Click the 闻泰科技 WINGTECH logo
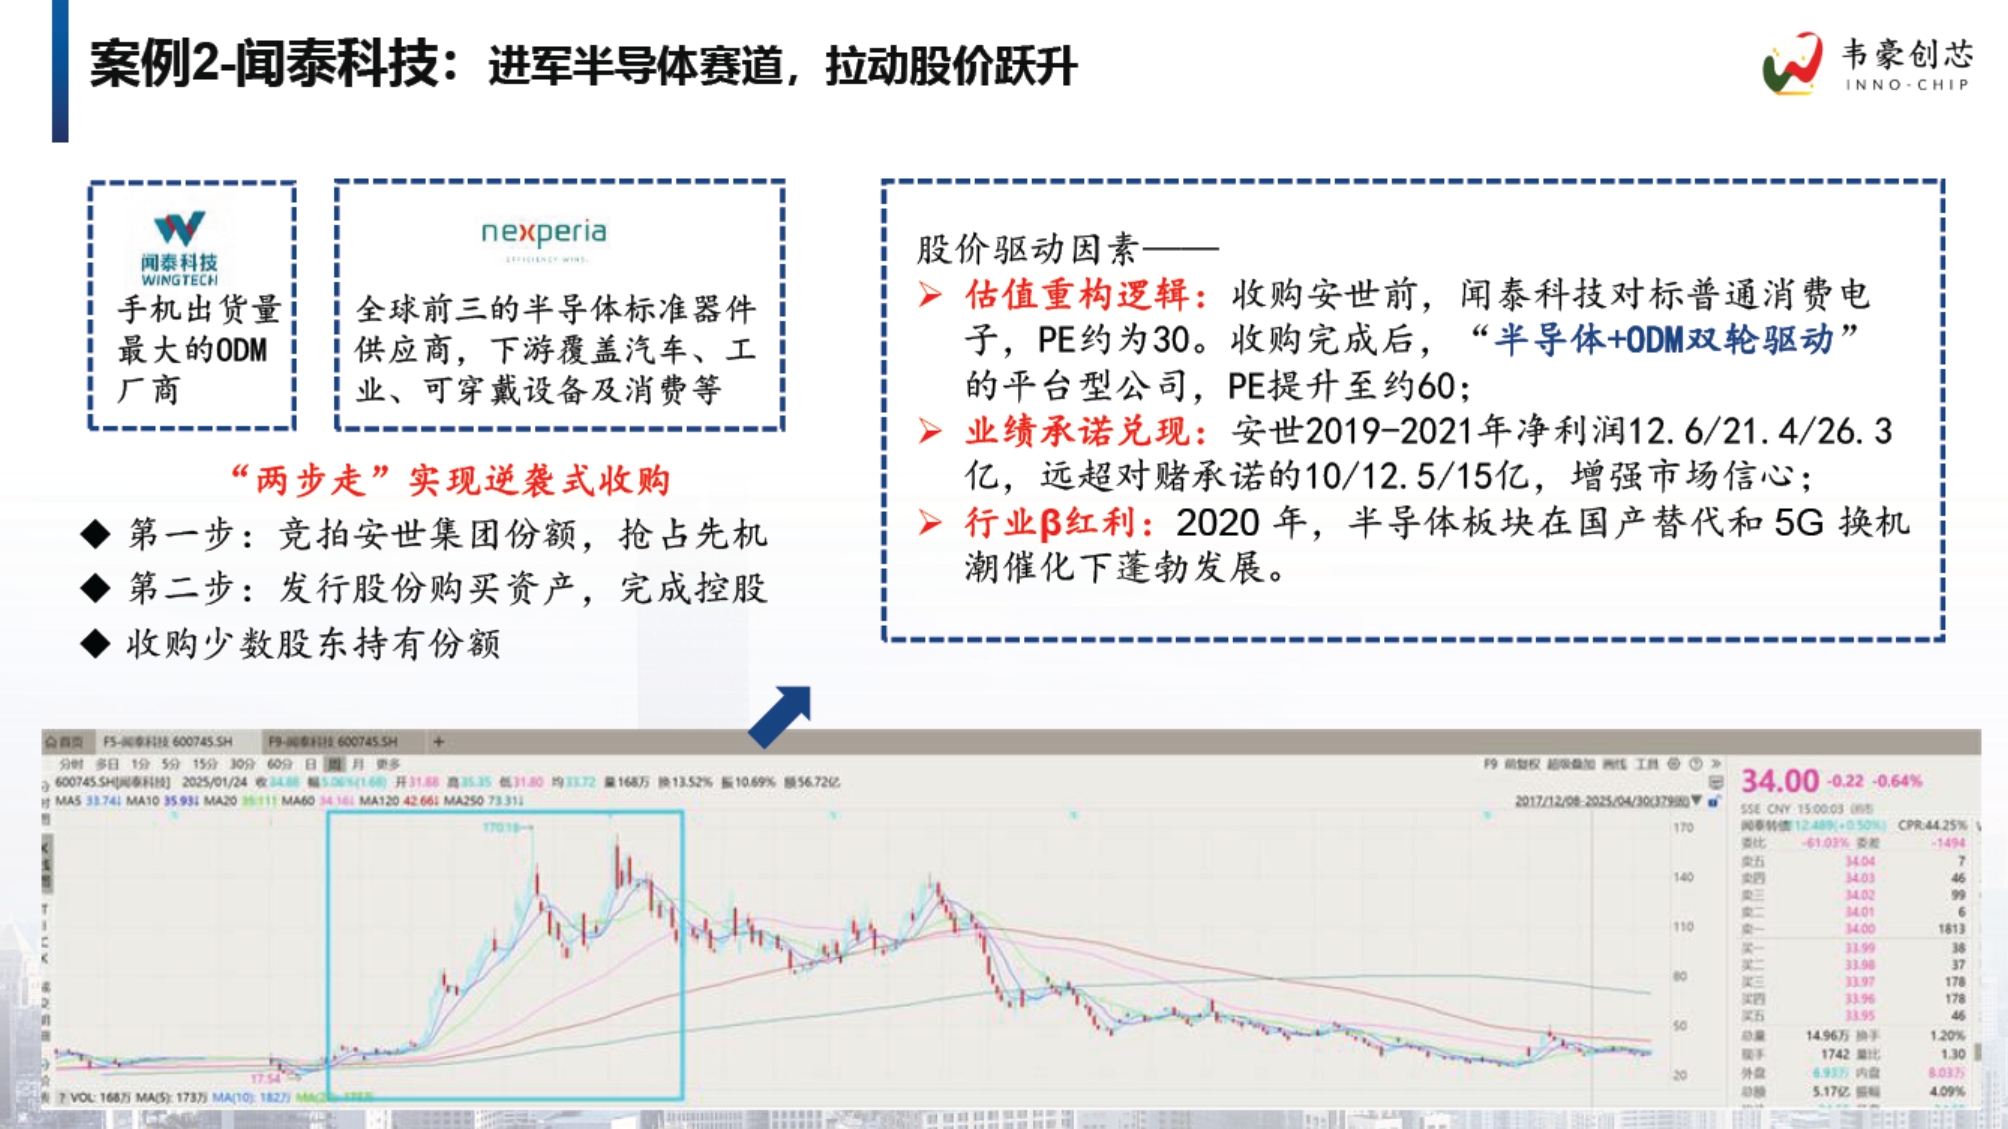Image resolution: width=2008 pixels, height=1129 pixels. point(180,249)
